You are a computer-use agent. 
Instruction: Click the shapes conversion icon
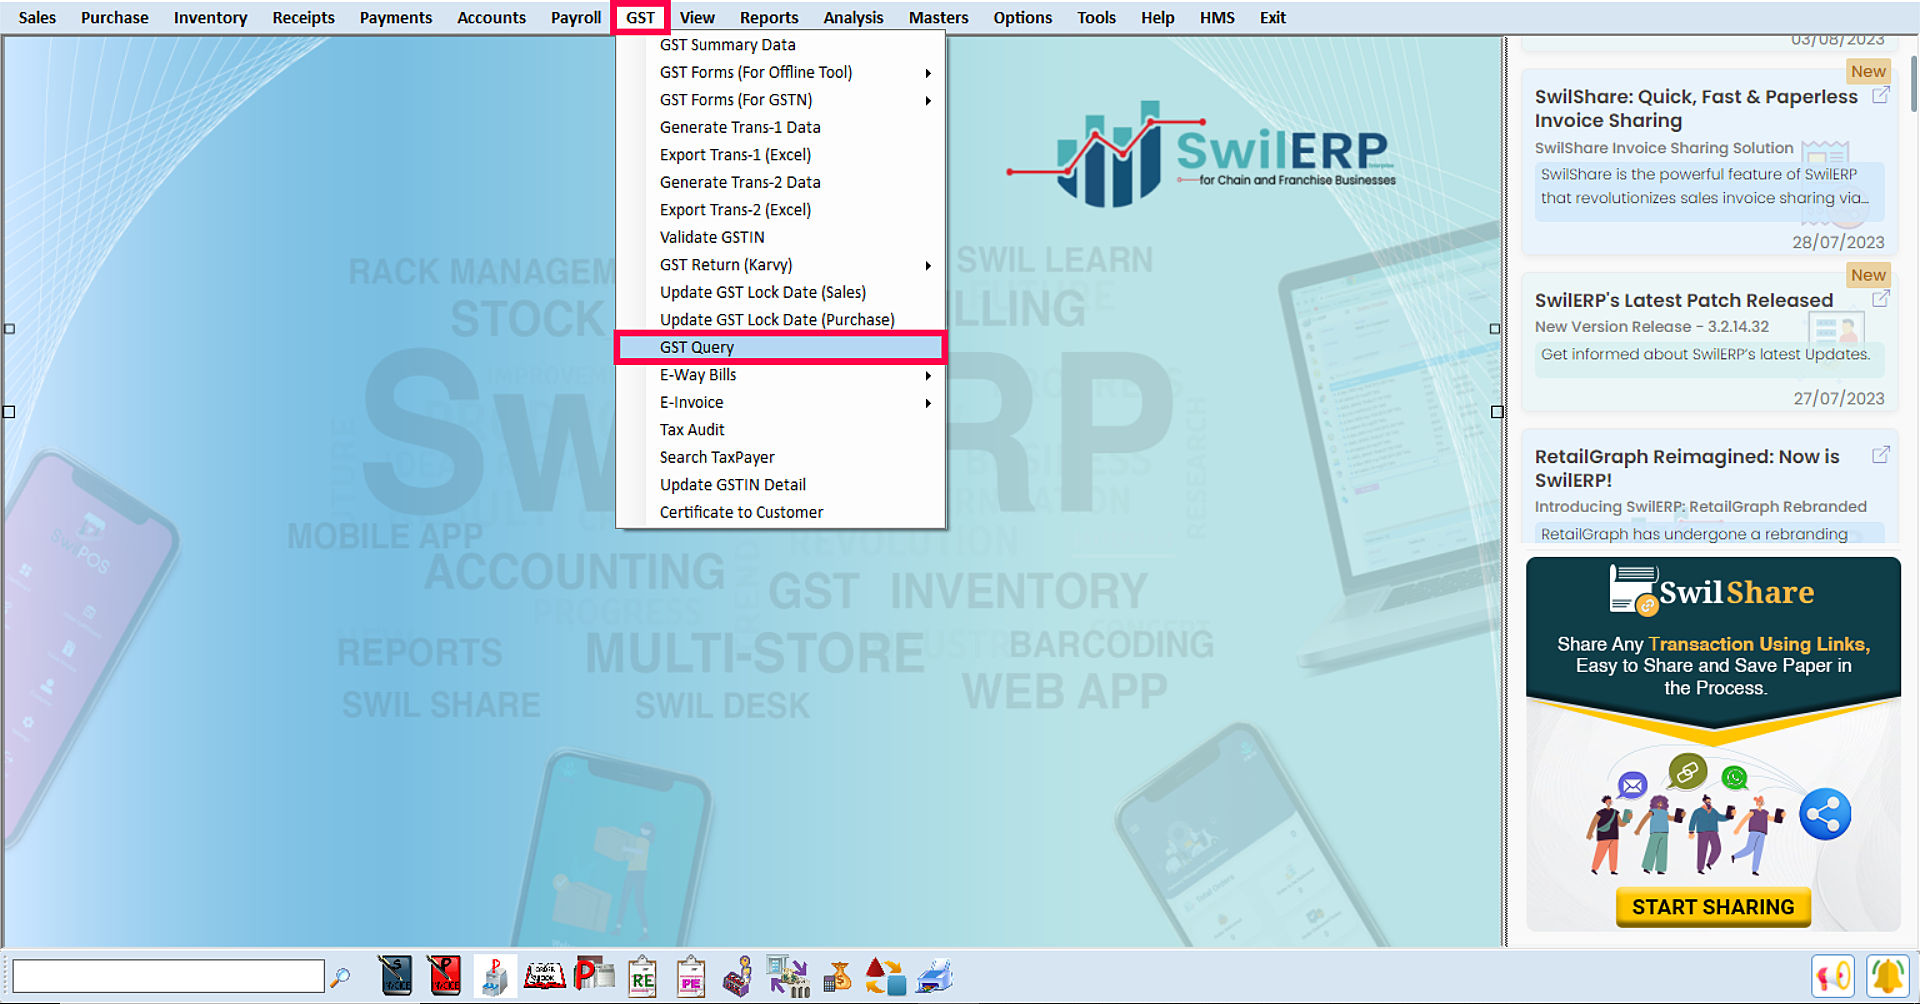[x=885, y=977]
